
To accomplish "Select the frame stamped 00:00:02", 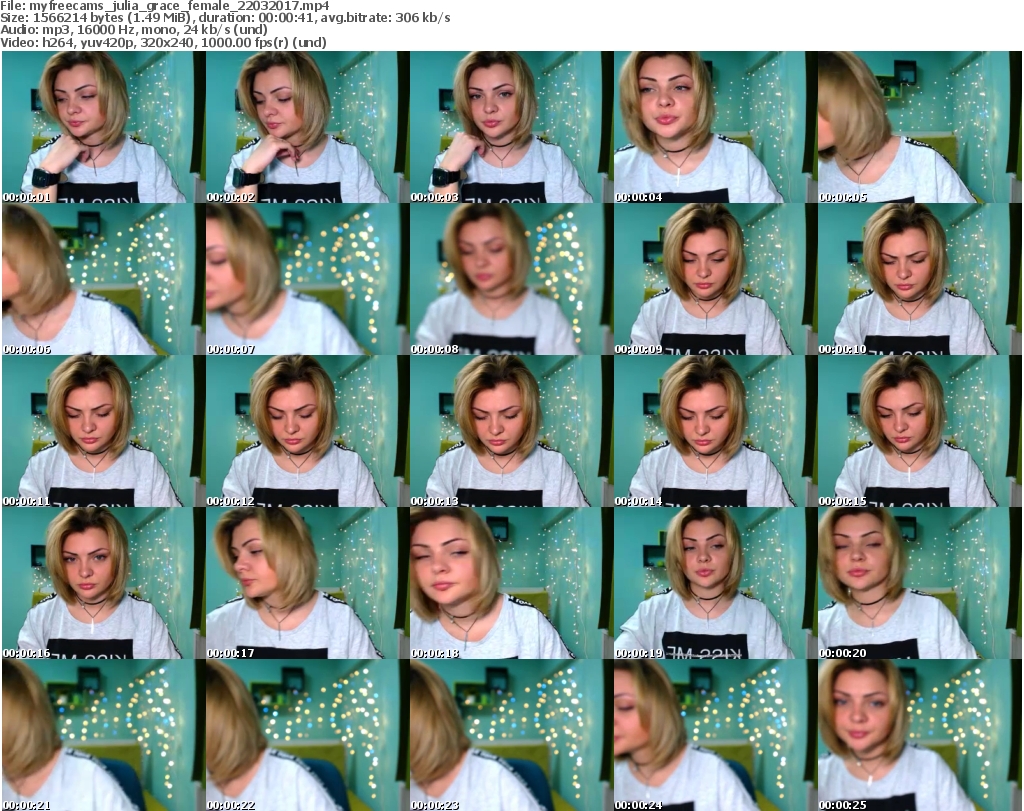I will pyautogui.click(x=308, y=127).
